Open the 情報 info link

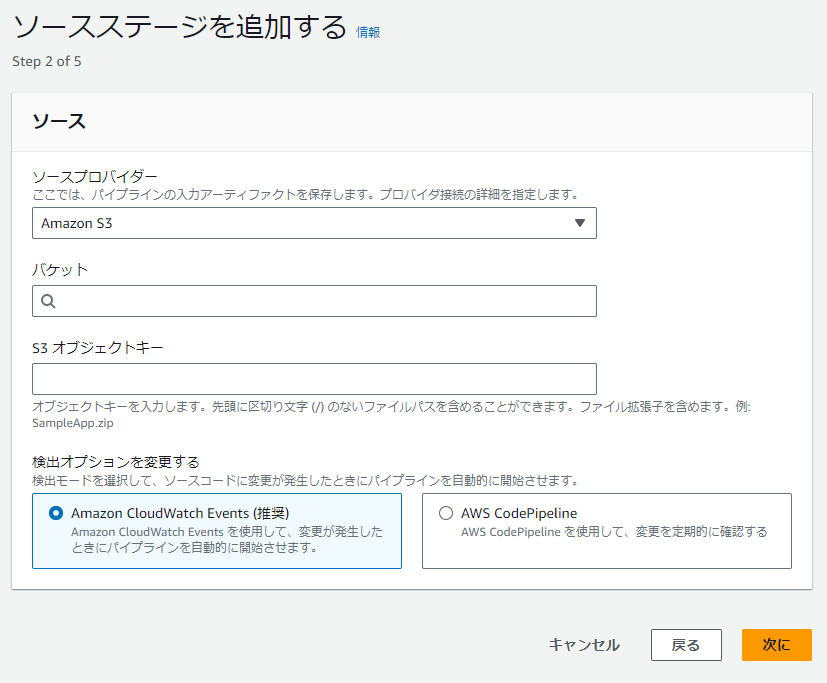click(368, 32)
